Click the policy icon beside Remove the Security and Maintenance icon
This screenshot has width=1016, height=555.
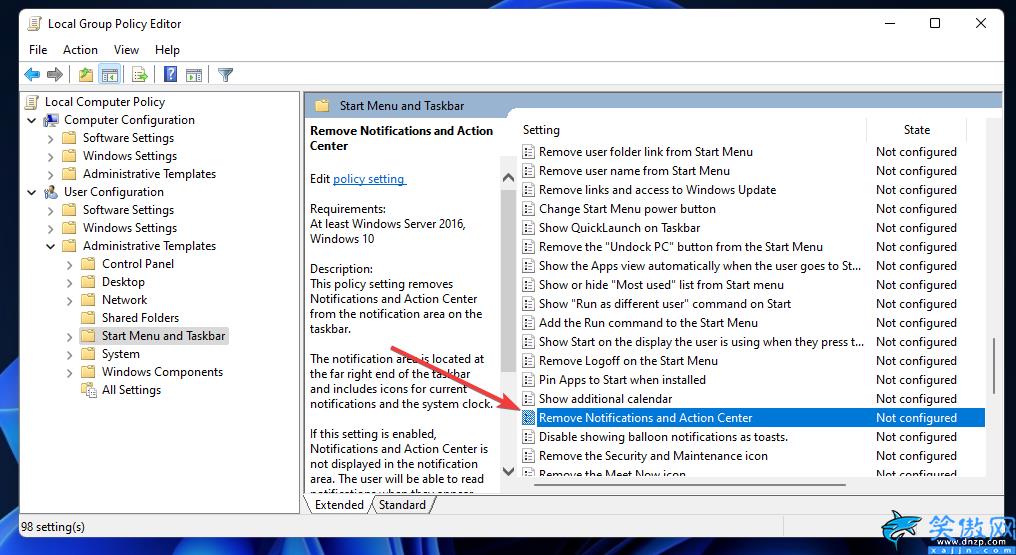[x=529, y=456]
